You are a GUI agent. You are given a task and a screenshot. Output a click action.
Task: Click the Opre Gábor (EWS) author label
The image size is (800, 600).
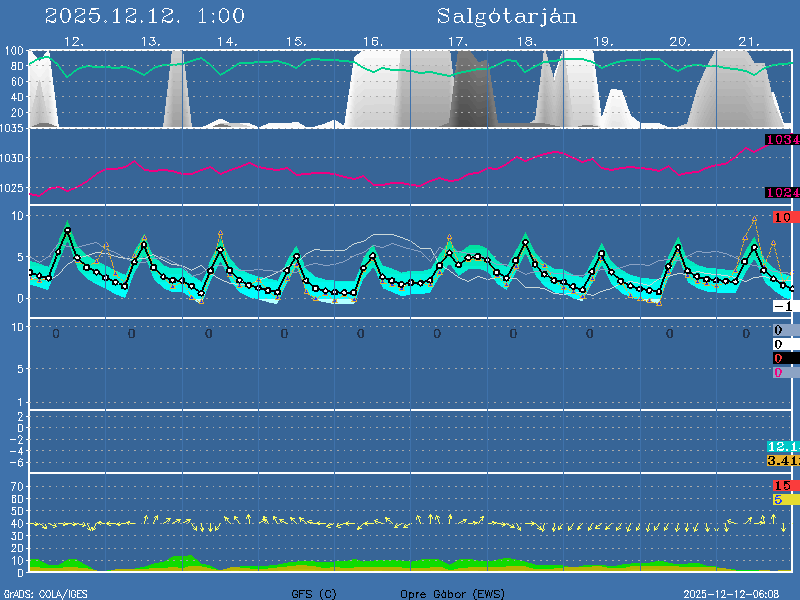click(453, 594)
